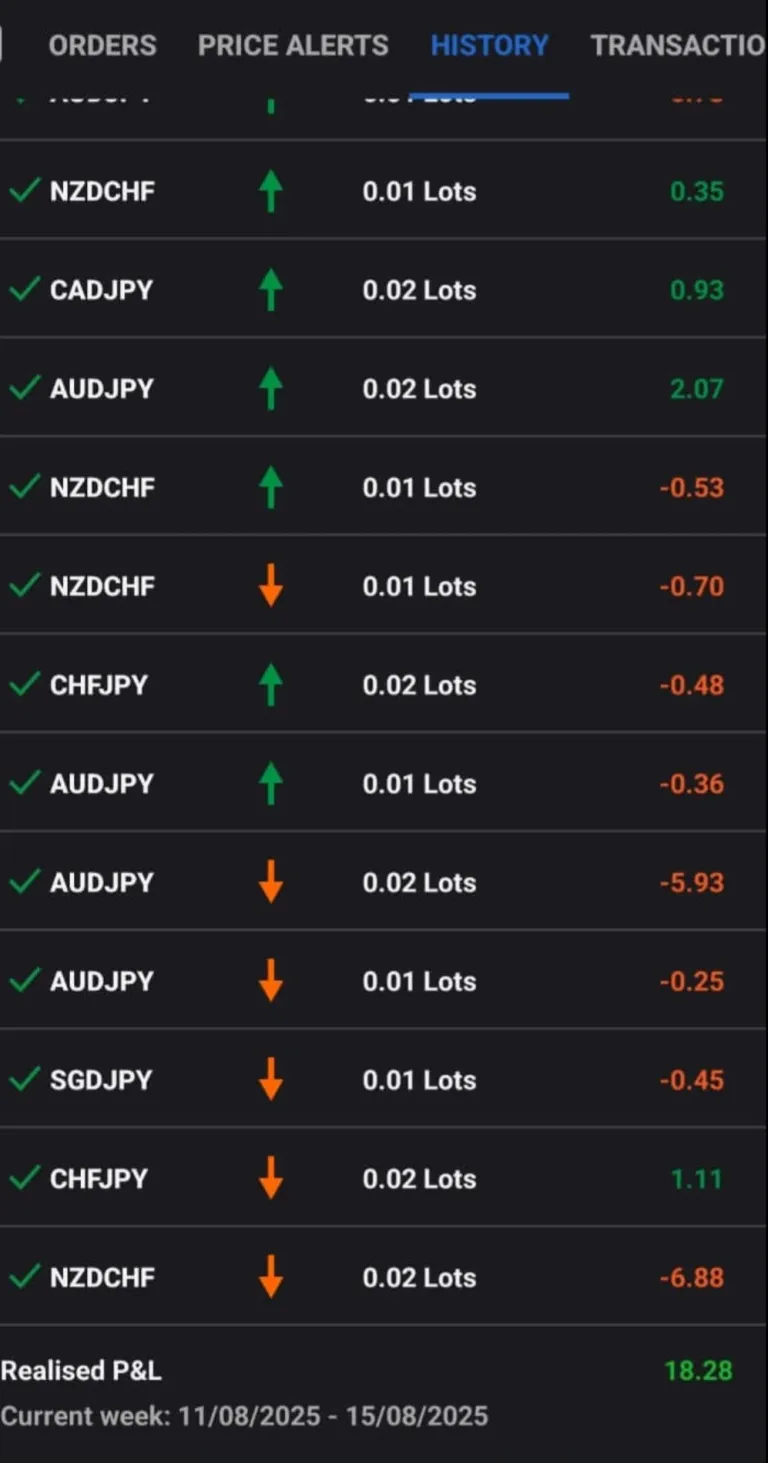Open the ORDERS tab

coord(102,45)
